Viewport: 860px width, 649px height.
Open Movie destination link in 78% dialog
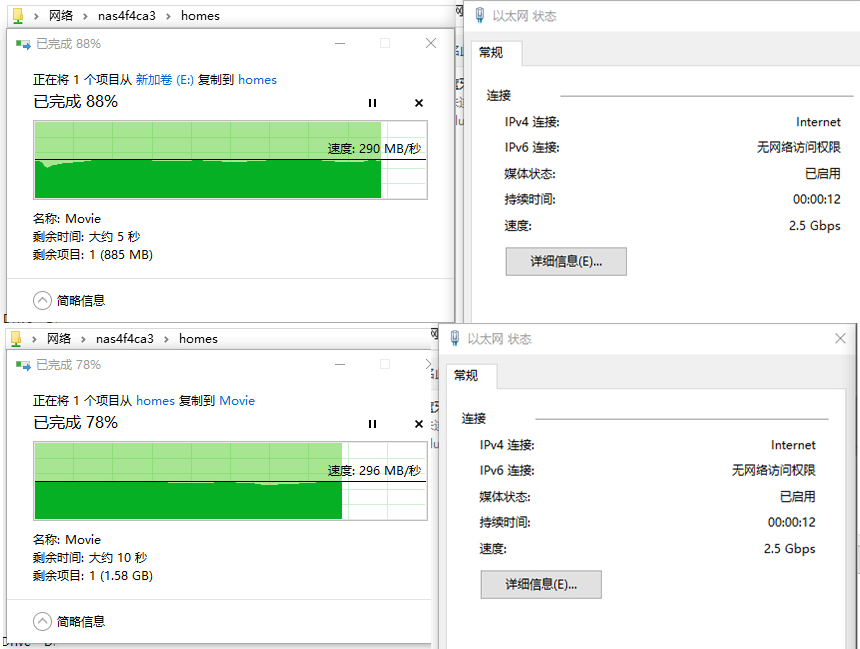coord(237,401)
